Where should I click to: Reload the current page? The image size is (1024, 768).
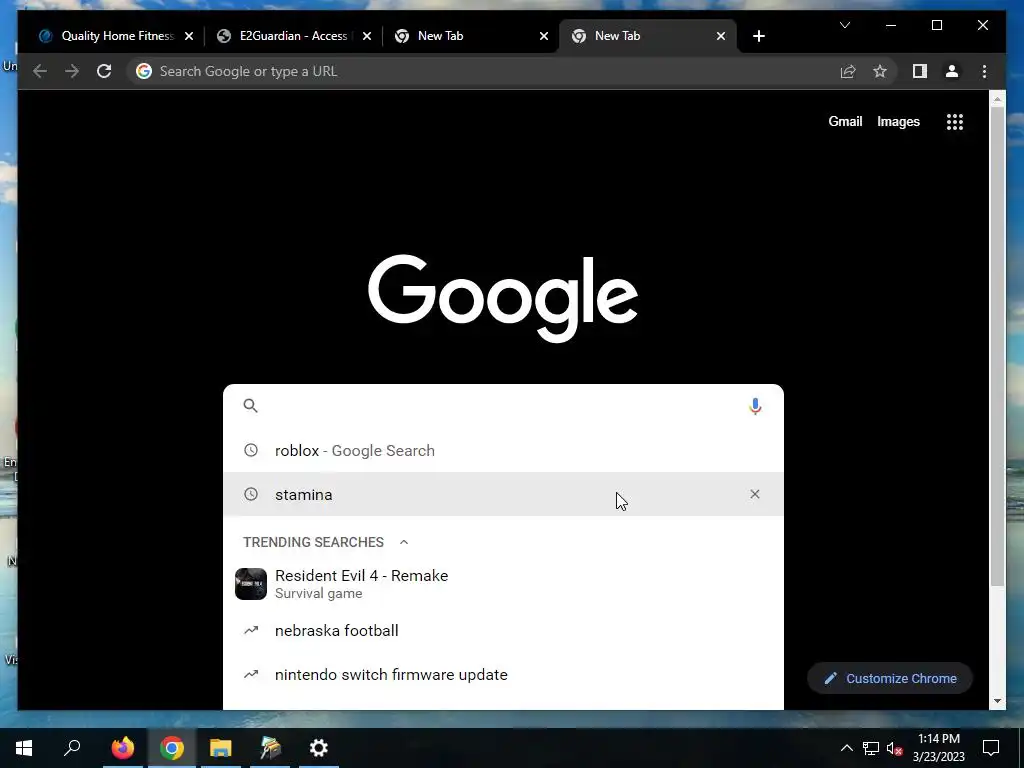[x=104, y=71]
